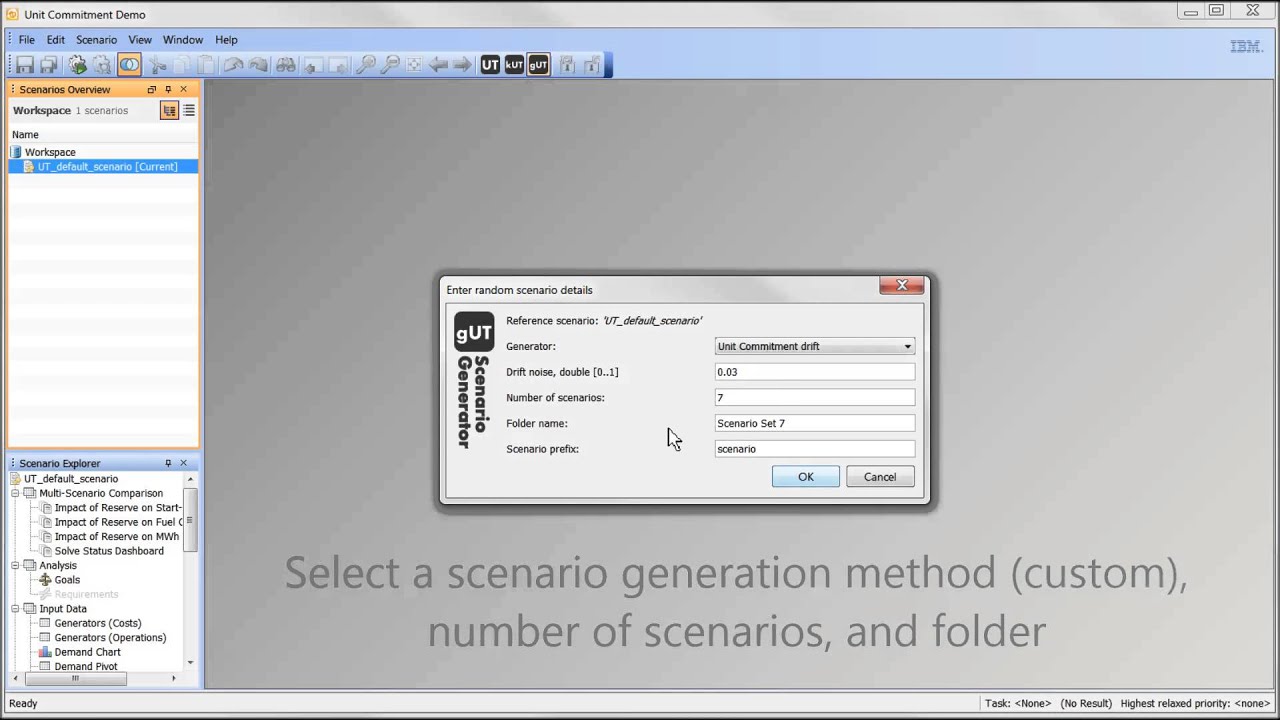Close the Scenarios Overview panel

click(x=183, y=90)
